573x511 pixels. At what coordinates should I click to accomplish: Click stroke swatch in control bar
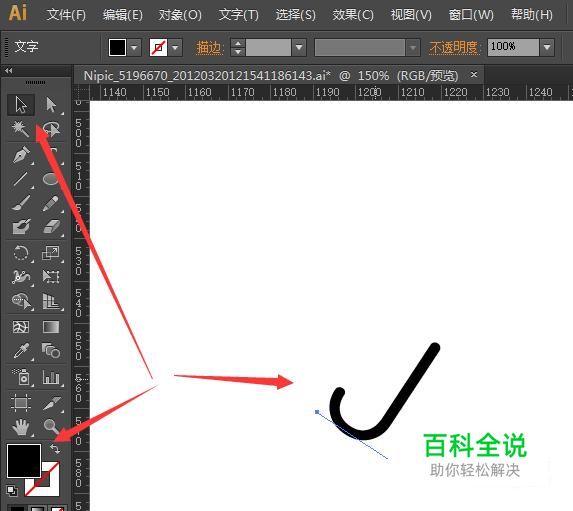point(158,48)
